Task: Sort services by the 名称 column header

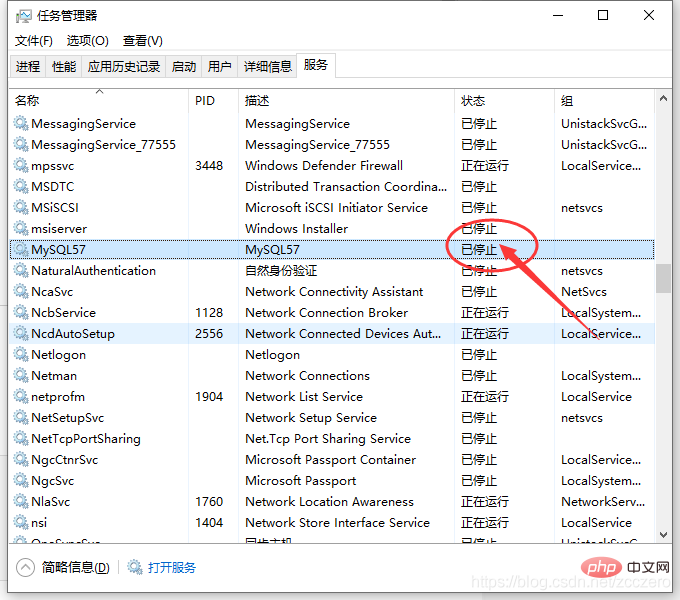Action: [99, 101]
